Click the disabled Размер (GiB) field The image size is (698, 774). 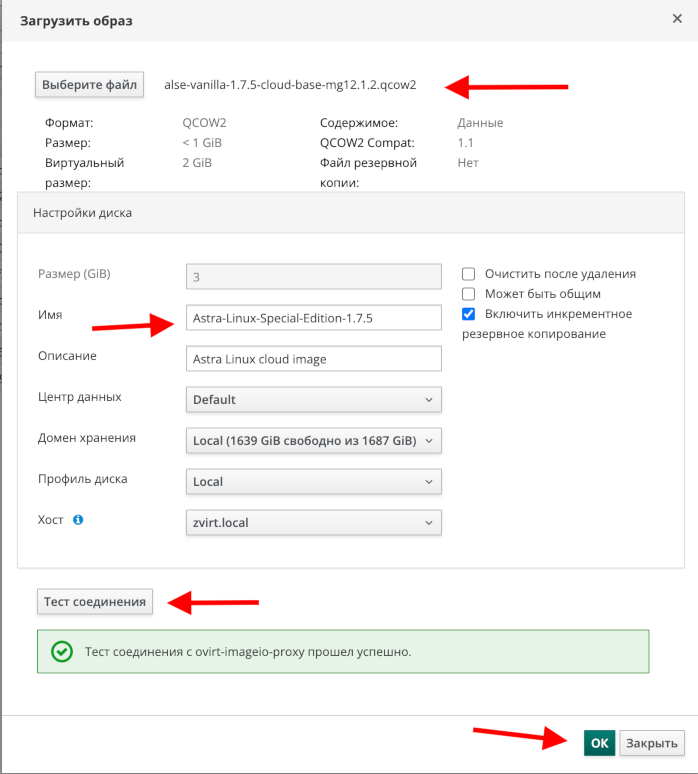[313, 276]
